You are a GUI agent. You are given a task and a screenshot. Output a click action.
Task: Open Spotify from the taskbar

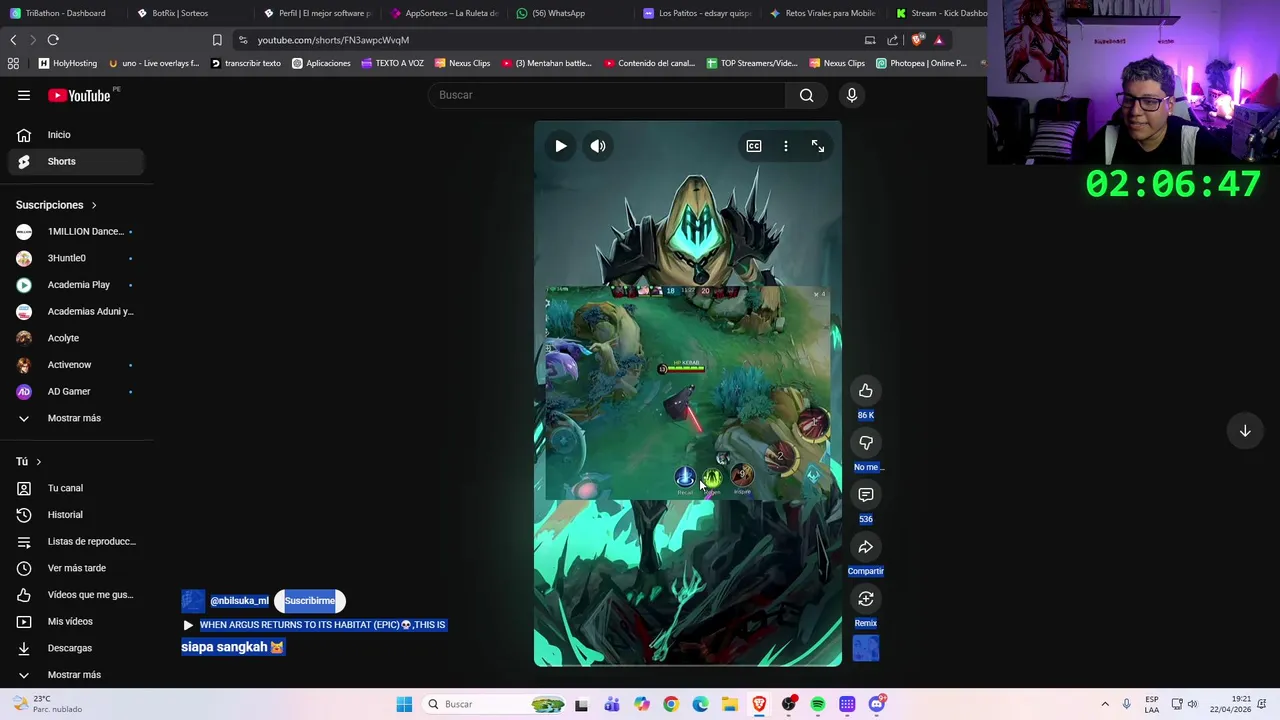[818, 704]
